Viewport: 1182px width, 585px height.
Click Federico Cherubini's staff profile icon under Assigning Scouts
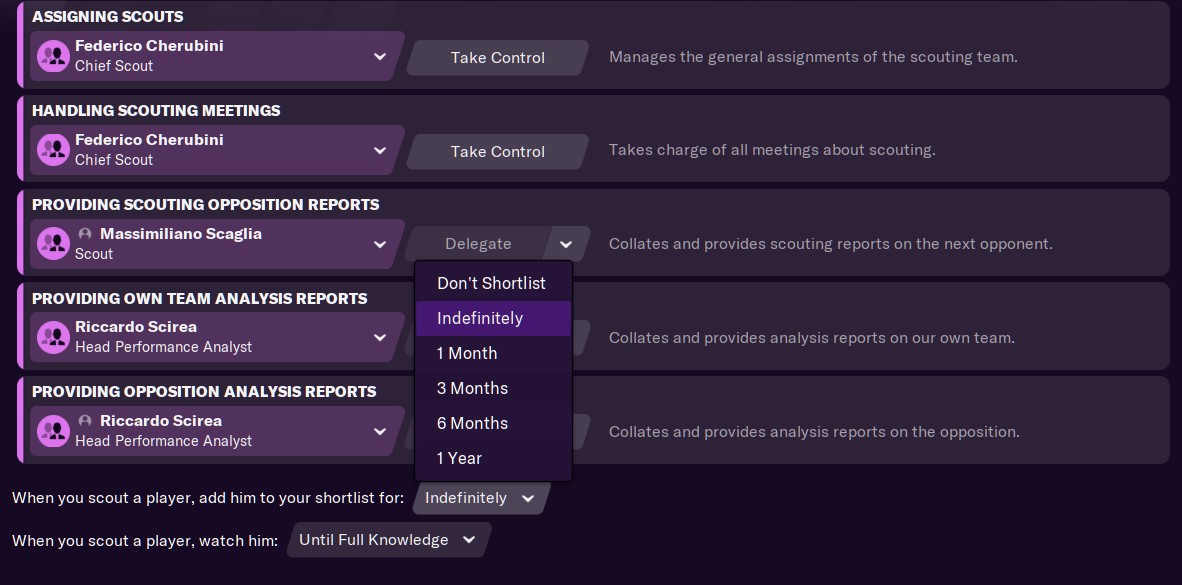54,55
